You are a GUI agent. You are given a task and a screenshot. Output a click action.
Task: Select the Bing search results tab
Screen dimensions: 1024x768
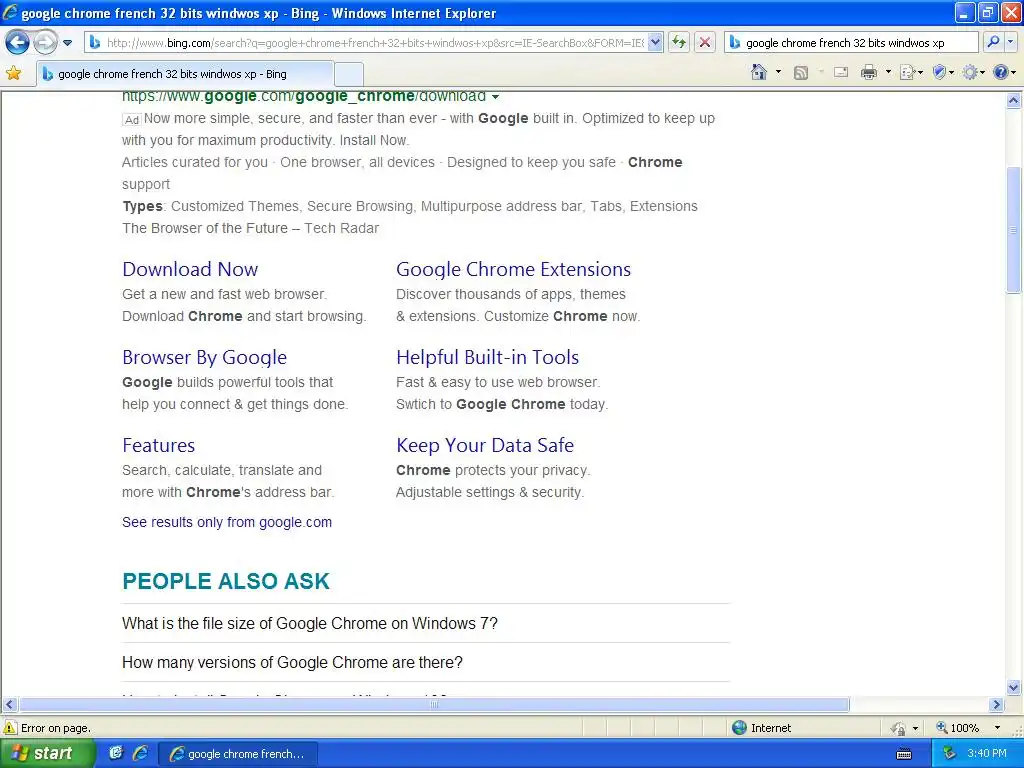tap(185, 74)
